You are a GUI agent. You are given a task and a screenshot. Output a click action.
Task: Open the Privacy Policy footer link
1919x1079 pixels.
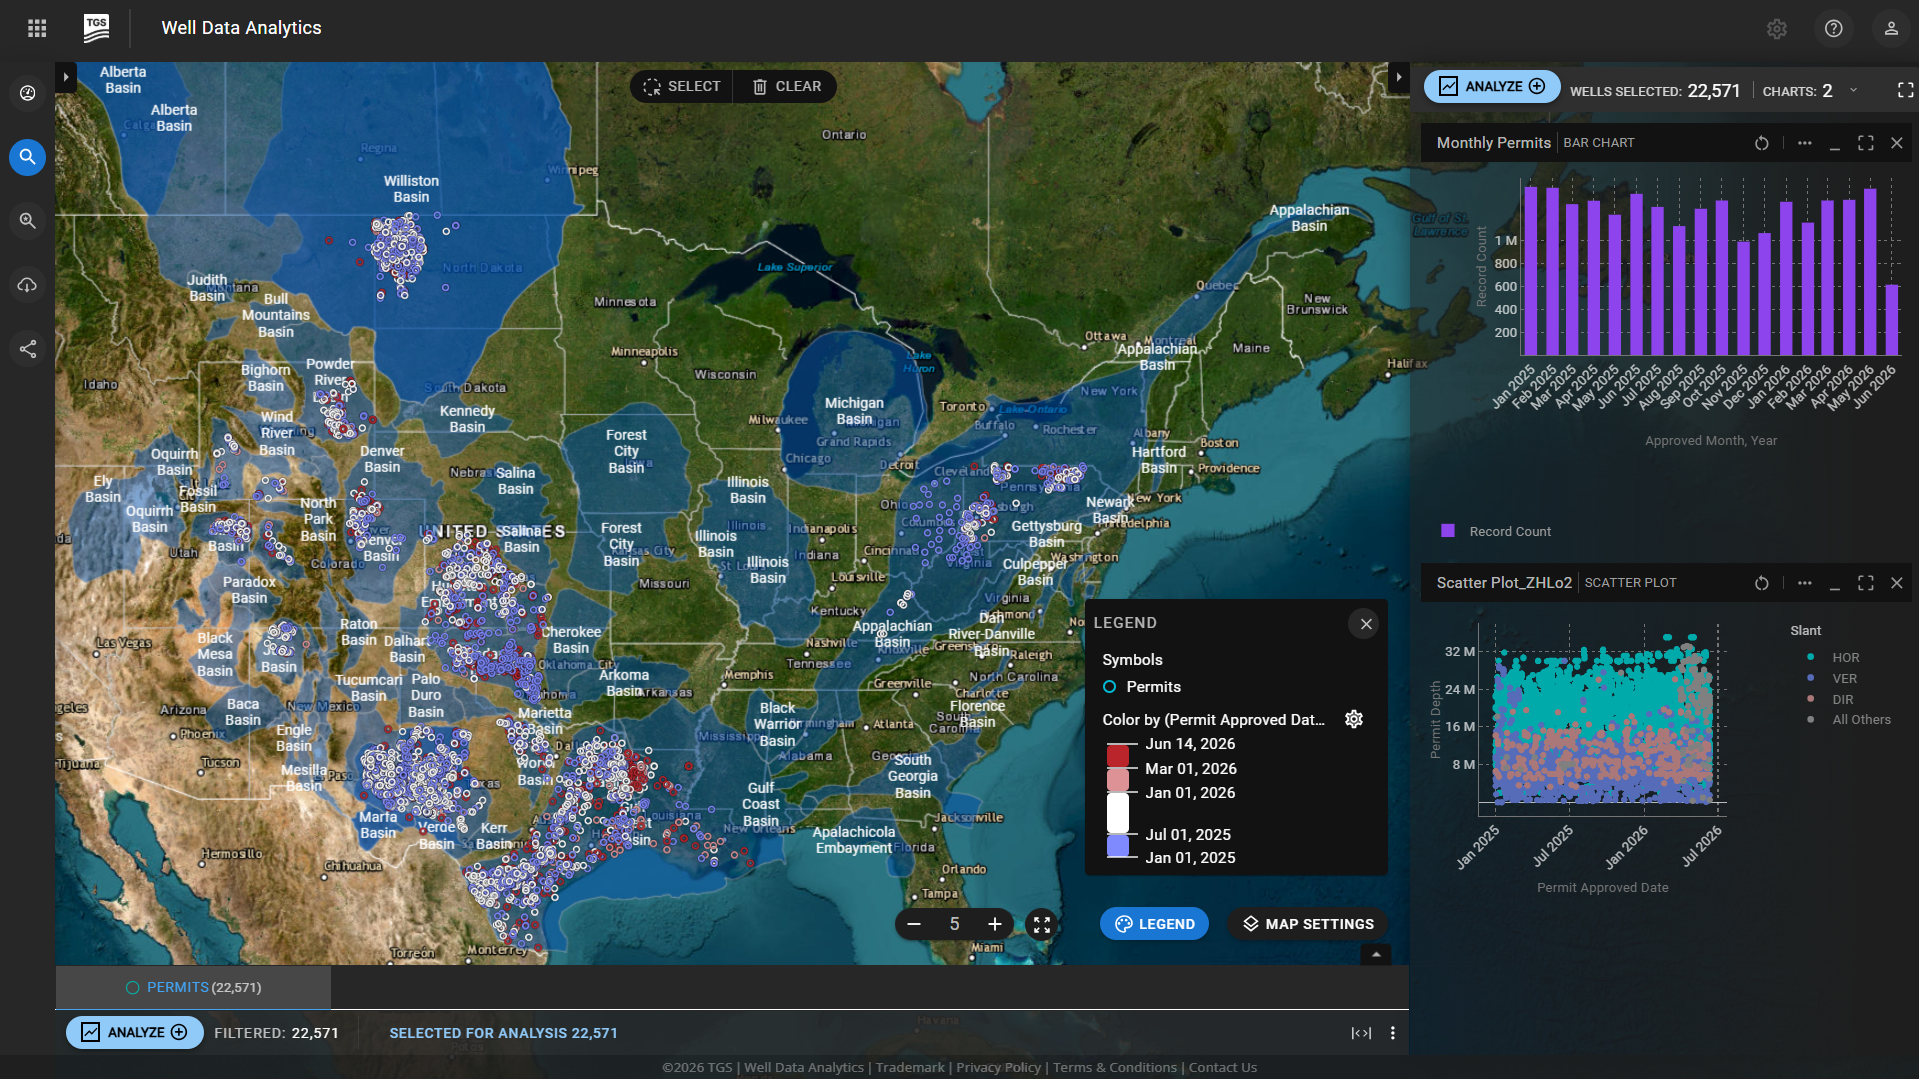[998, 1067]
